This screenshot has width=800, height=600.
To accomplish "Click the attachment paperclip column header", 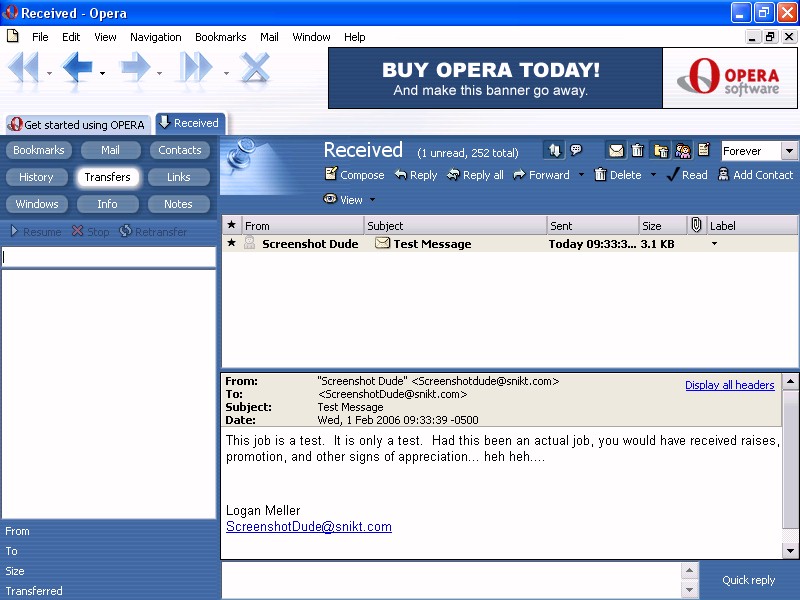I will [696, 225].
